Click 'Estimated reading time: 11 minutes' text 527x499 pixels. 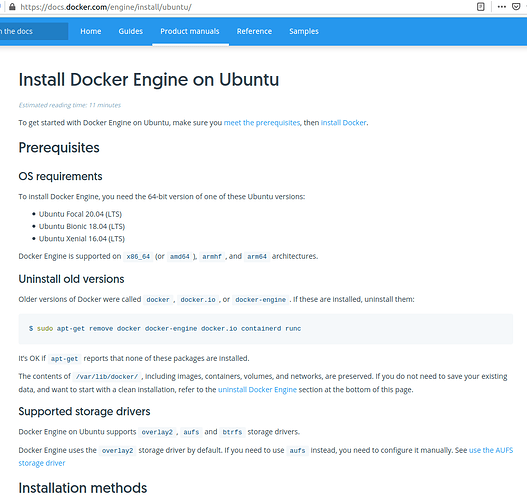tap(70, 105)
